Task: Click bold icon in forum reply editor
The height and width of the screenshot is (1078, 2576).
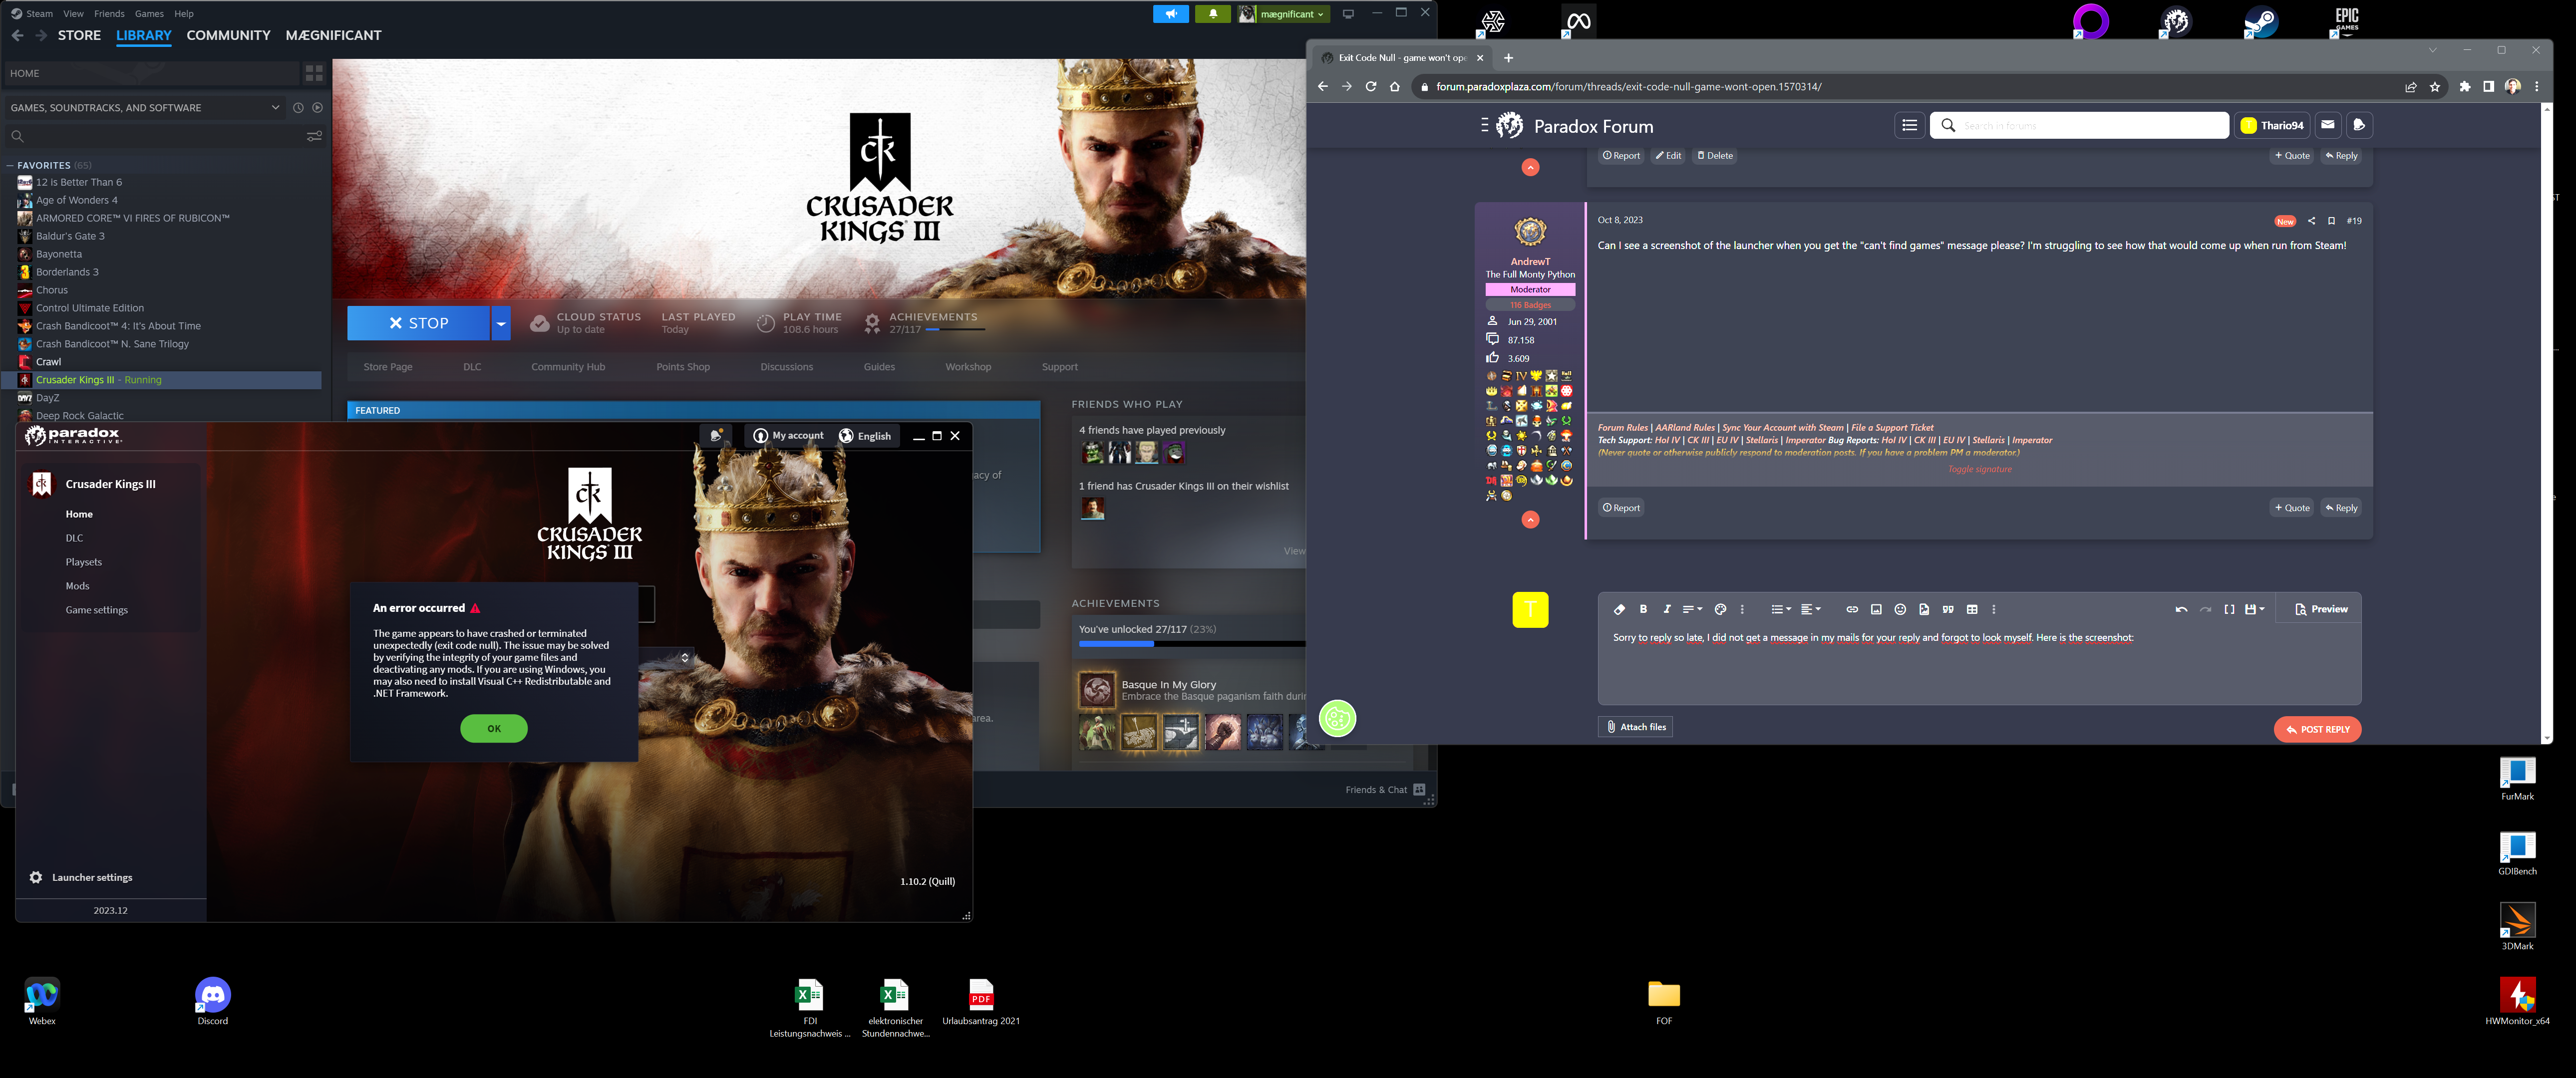Action: pyautogui.click(x=1643, y=609)
